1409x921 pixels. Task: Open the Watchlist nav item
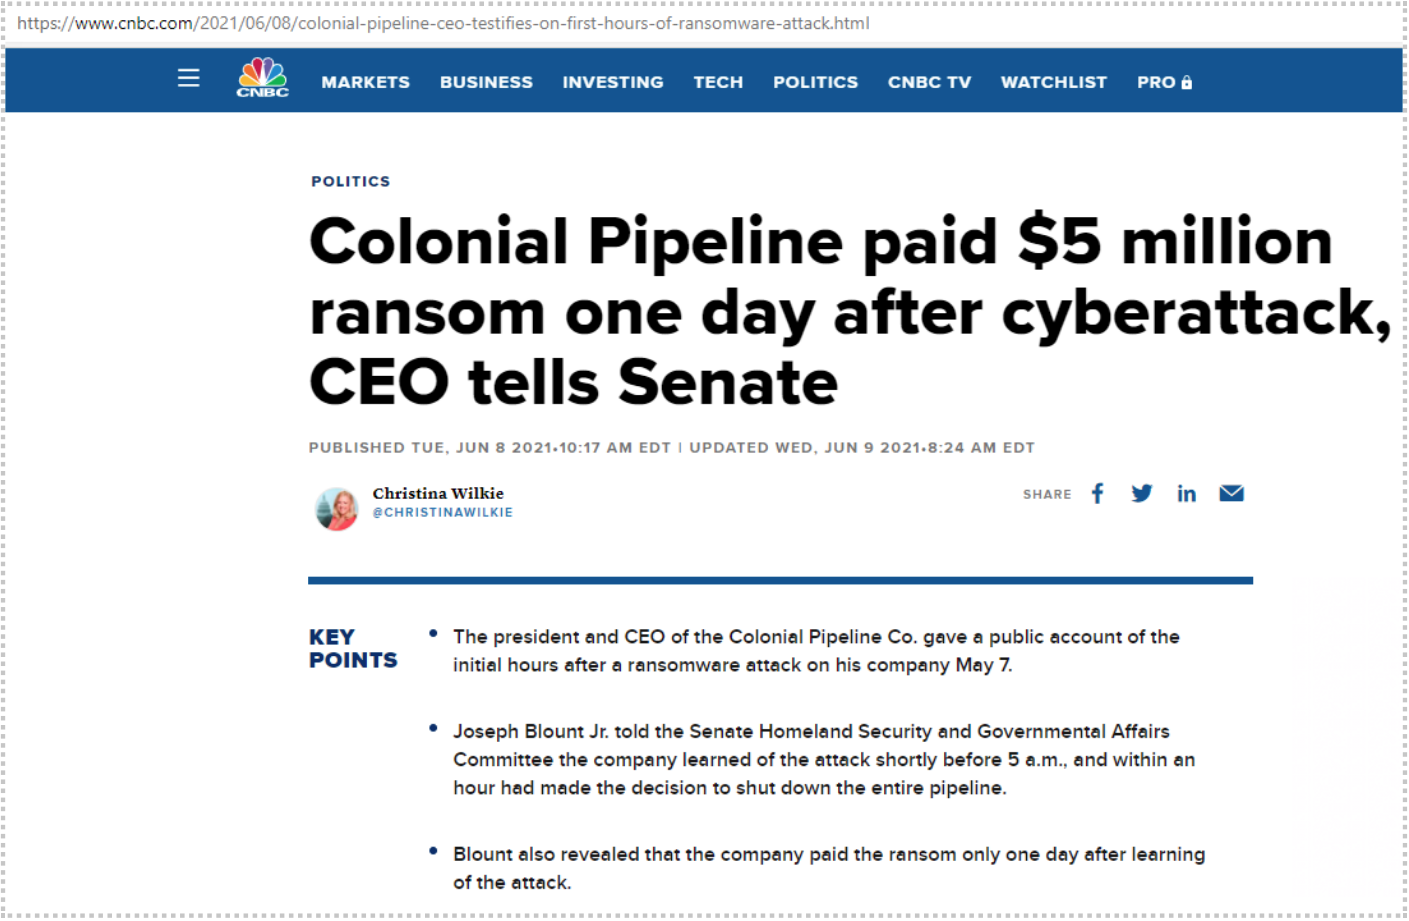tap(1054, 82)
